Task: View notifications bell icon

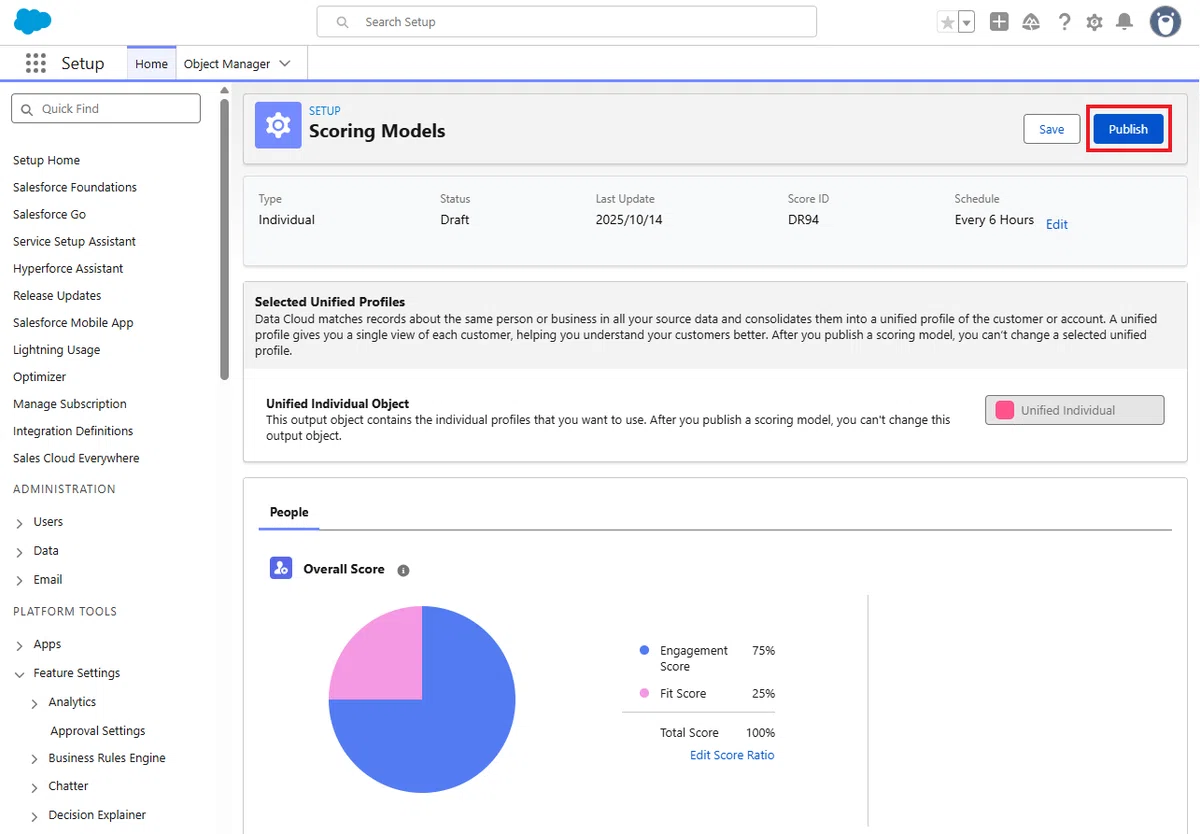Action: point(1125,22)
